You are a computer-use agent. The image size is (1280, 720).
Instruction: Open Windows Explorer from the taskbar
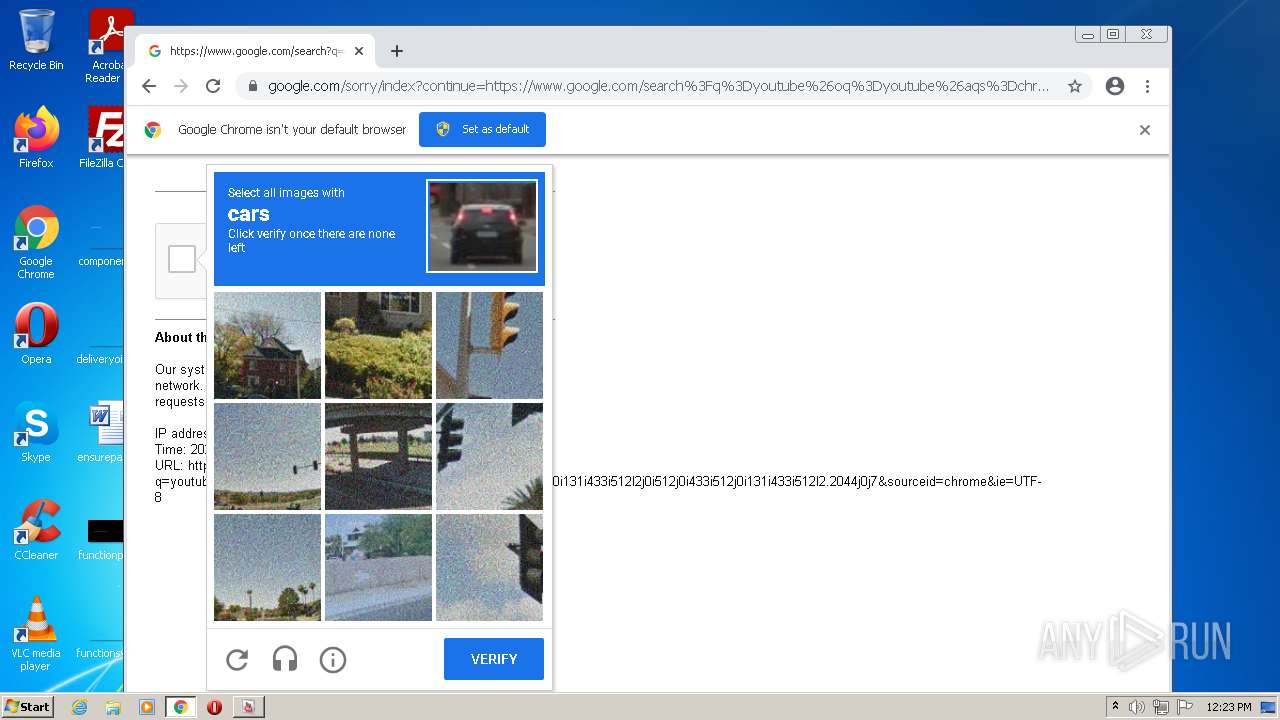click(113, 707)
